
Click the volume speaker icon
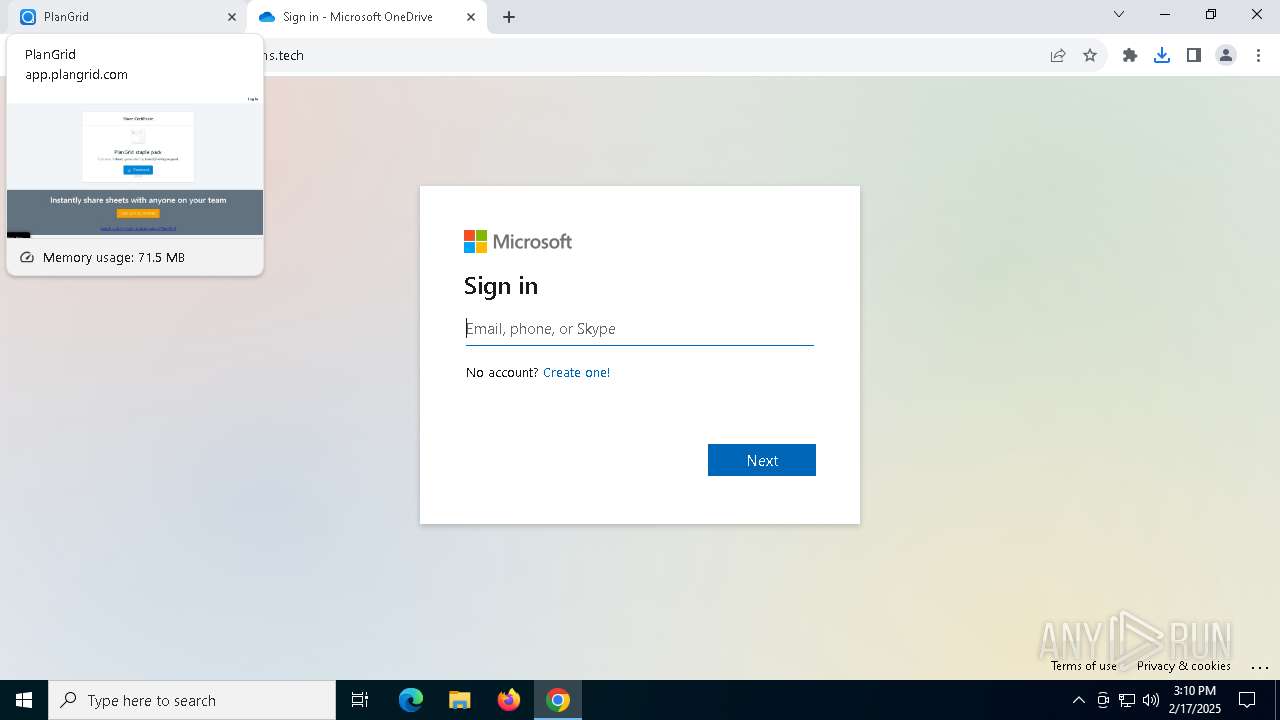click(1151, 700)
